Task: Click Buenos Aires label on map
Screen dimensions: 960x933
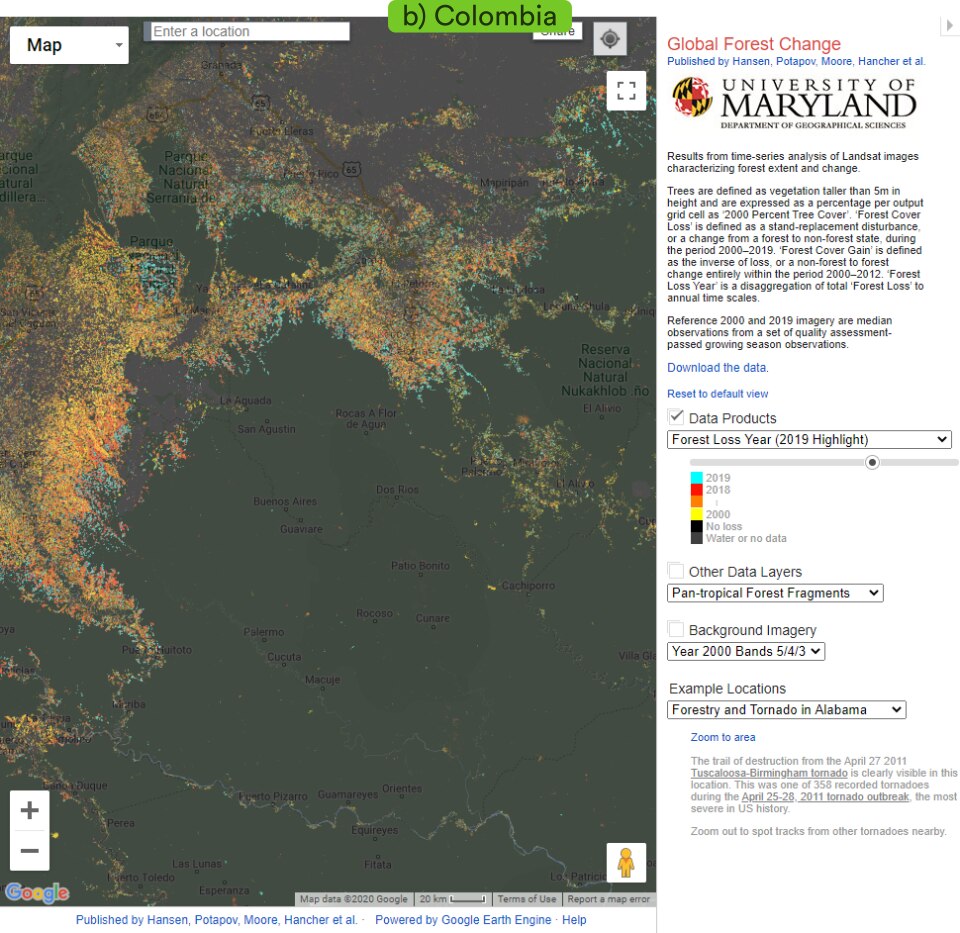Action: click(x=285, y=501)
